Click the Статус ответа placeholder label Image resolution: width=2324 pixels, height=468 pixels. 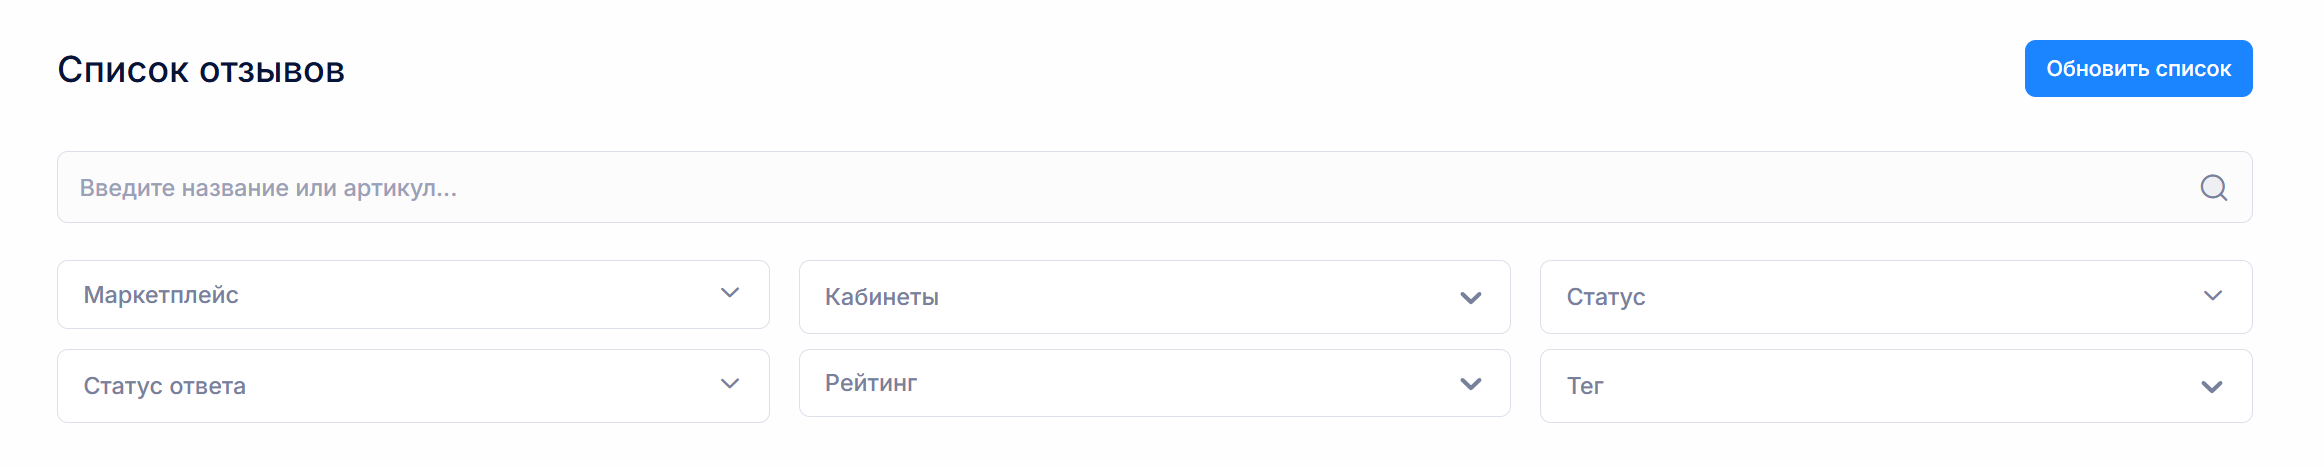tap(165, 386)
